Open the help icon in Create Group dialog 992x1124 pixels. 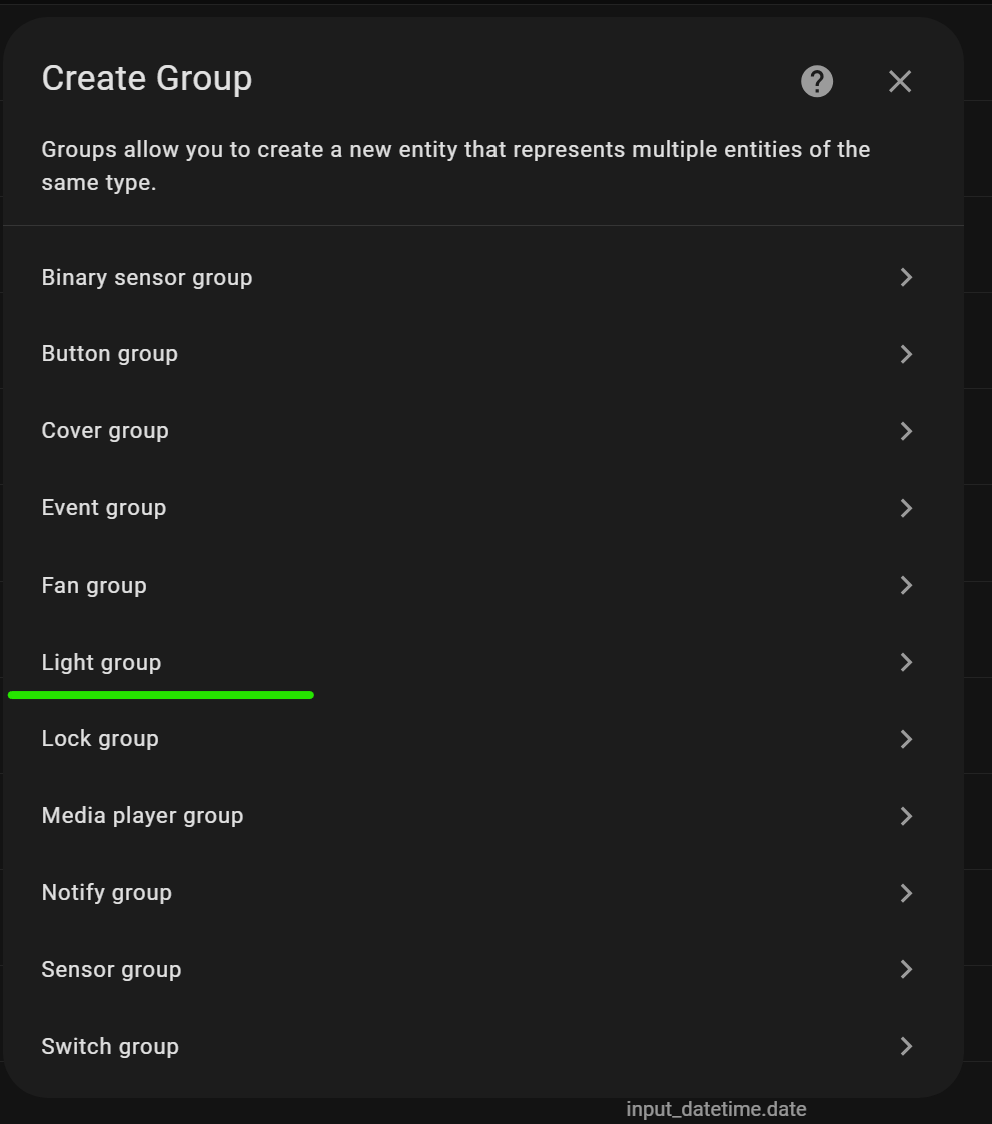click(x=816, y=81)
